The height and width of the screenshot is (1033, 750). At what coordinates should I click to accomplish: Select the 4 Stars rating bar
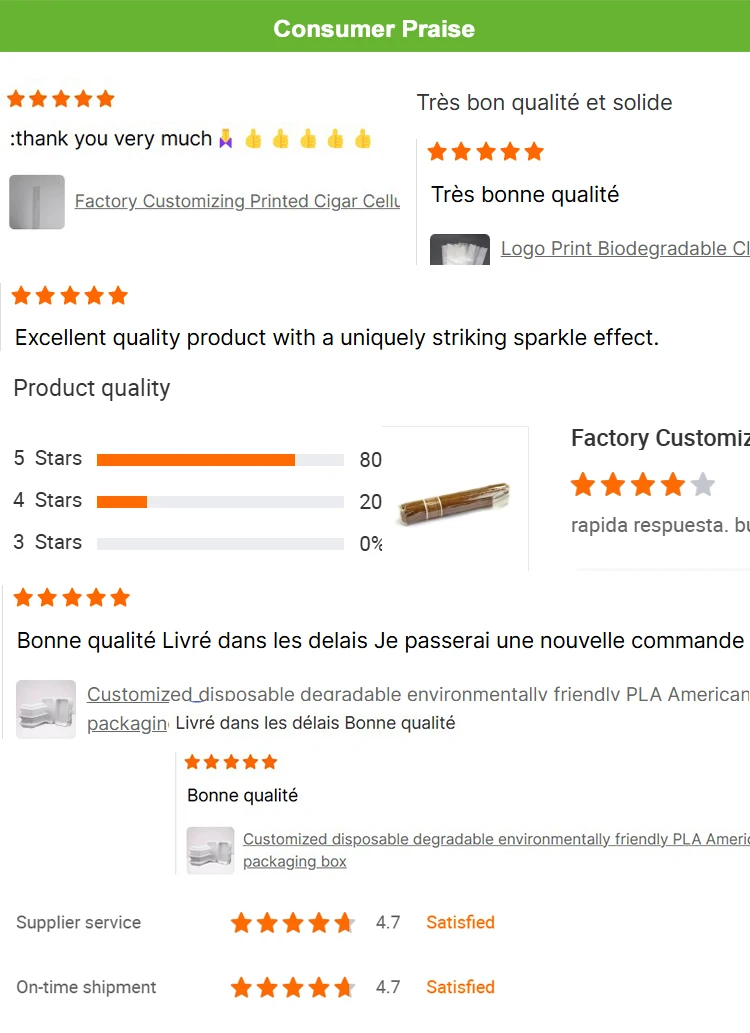pyautogui.click(x=220, y=502)
